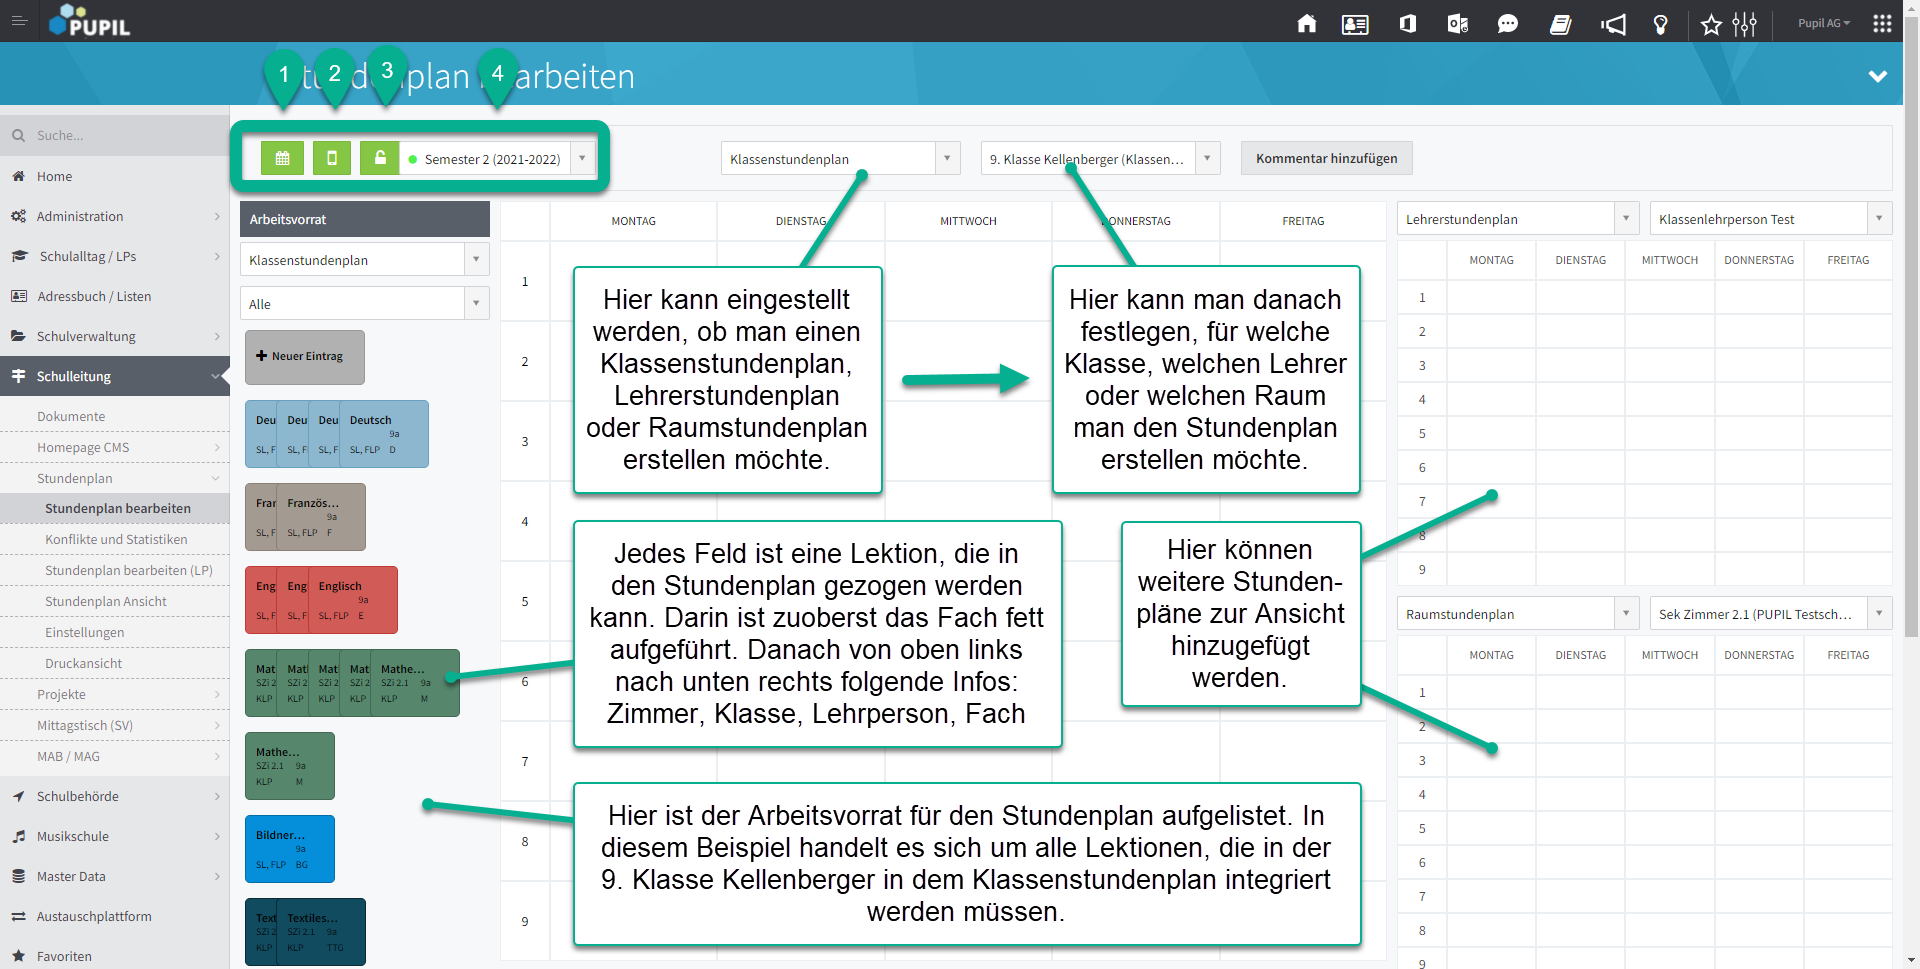Open the sliders settings icon

pos(1745,24)
